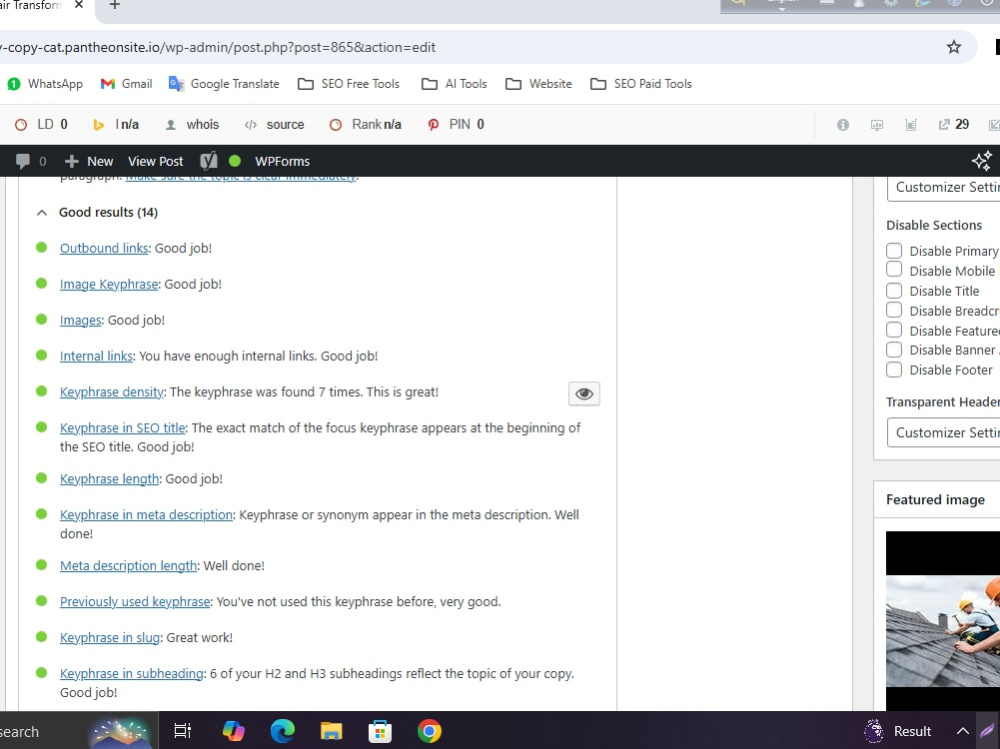1000x749 pixels.
Task: Show hidden icons in system tray
Action: pyautogui.click(x=962, y=731)
